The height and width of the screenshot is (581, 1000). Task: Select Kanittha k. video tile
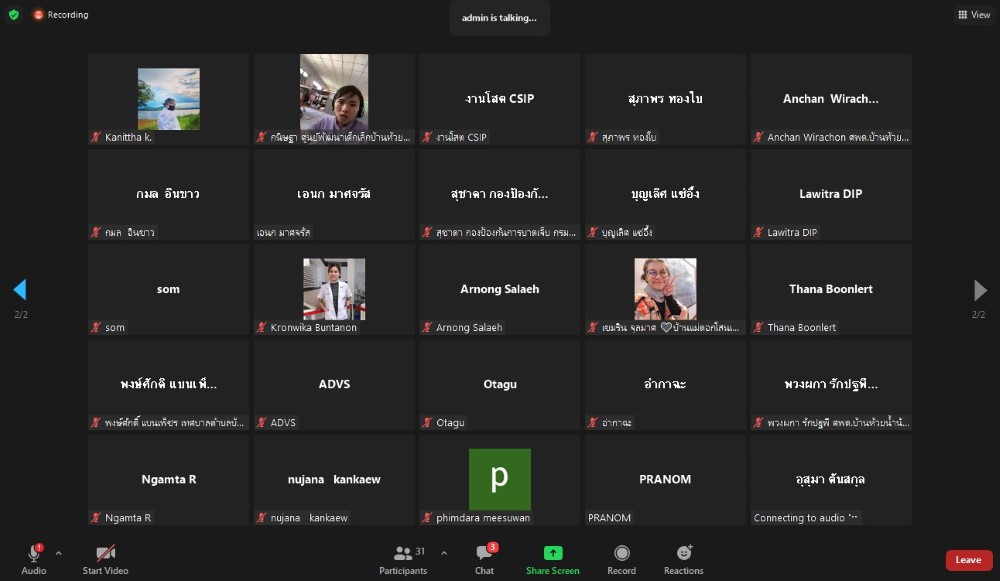pyautogui.click(x=168, y=99)
